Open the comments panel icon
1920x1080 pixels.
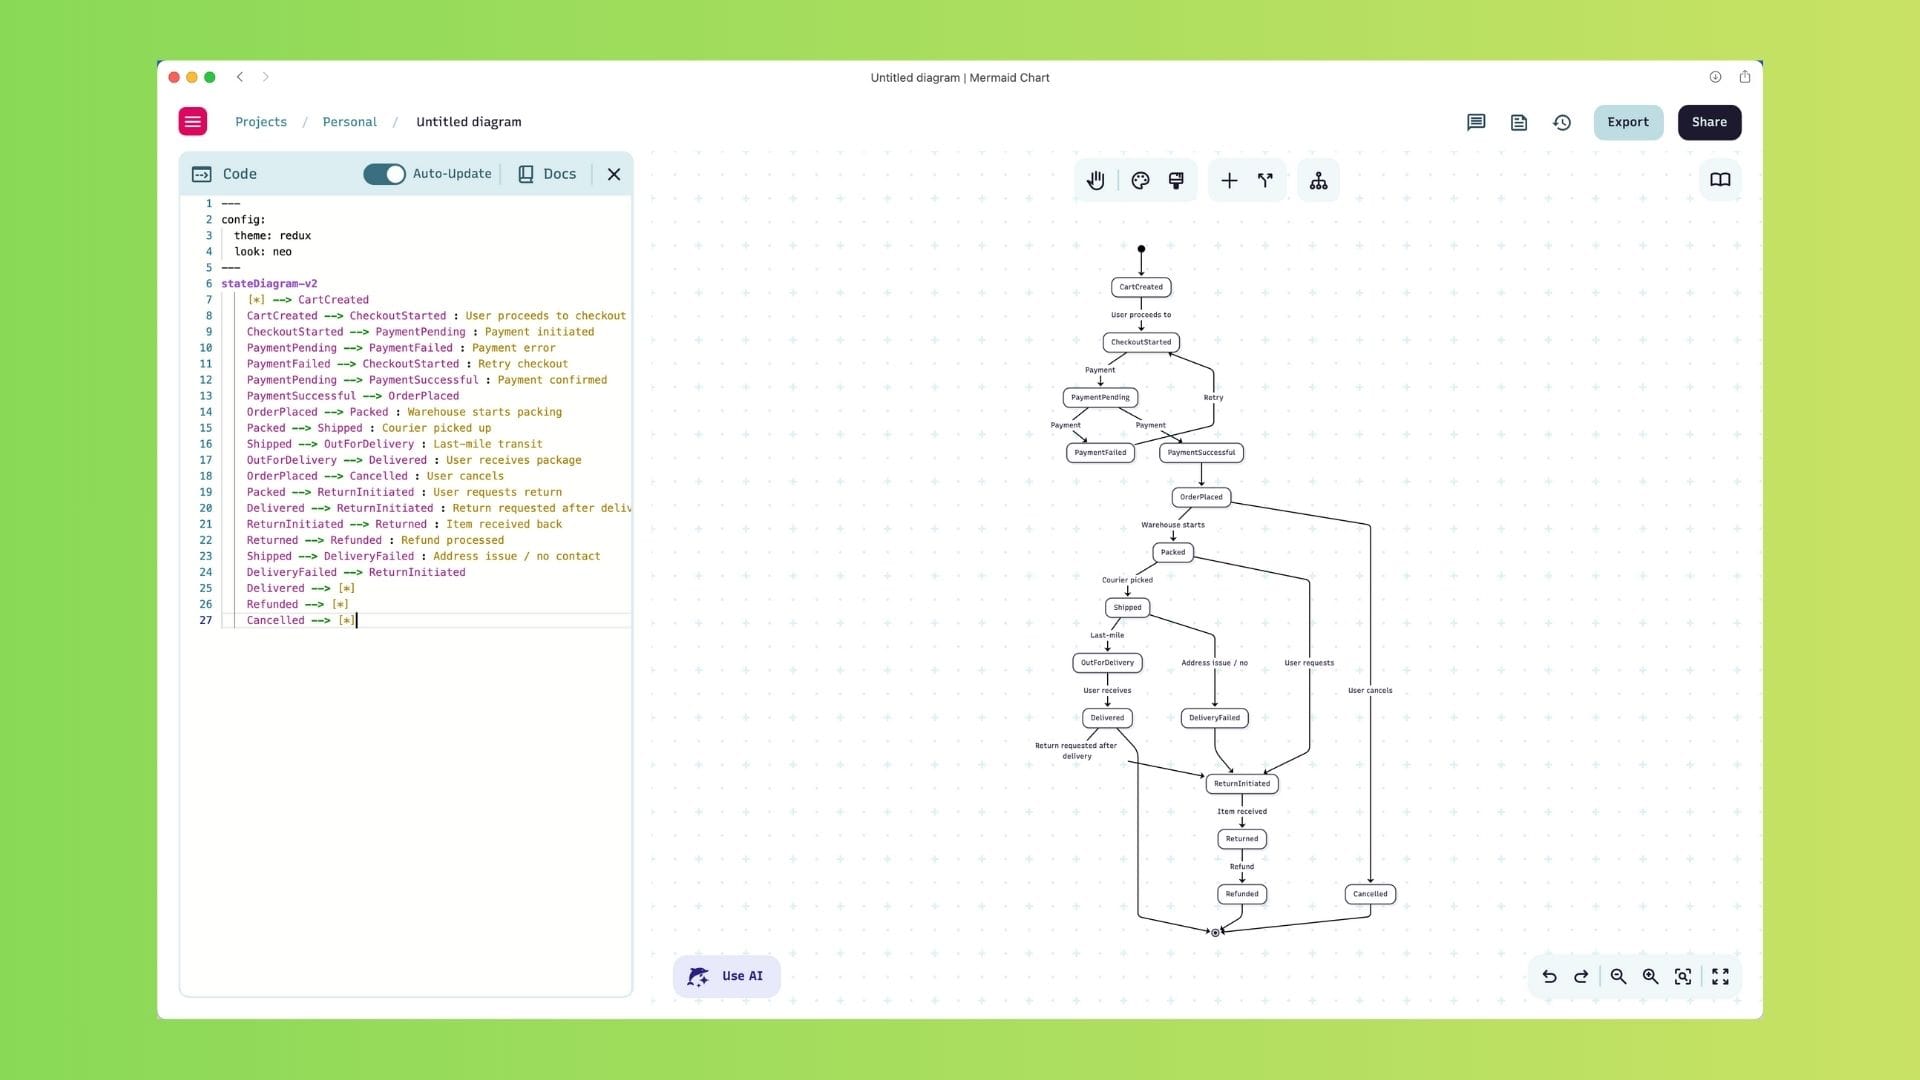click(x=1476, y=122)
